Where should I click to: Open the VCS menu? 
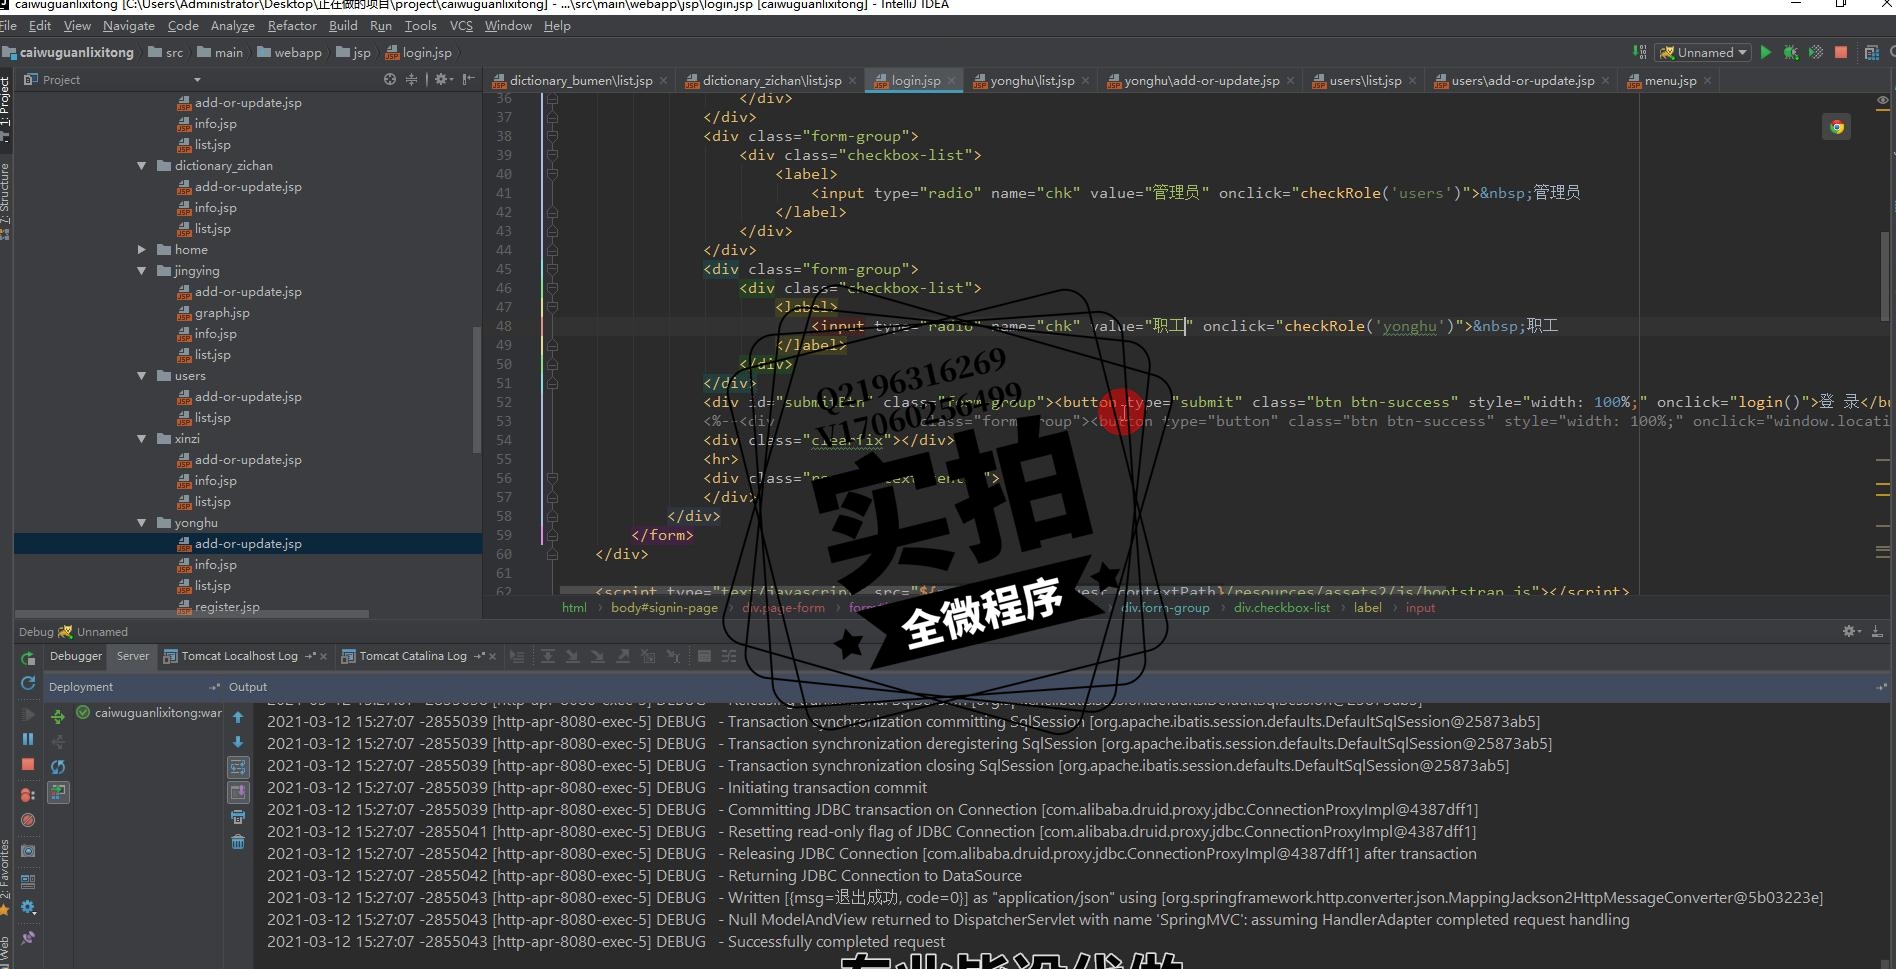(461, 26)
